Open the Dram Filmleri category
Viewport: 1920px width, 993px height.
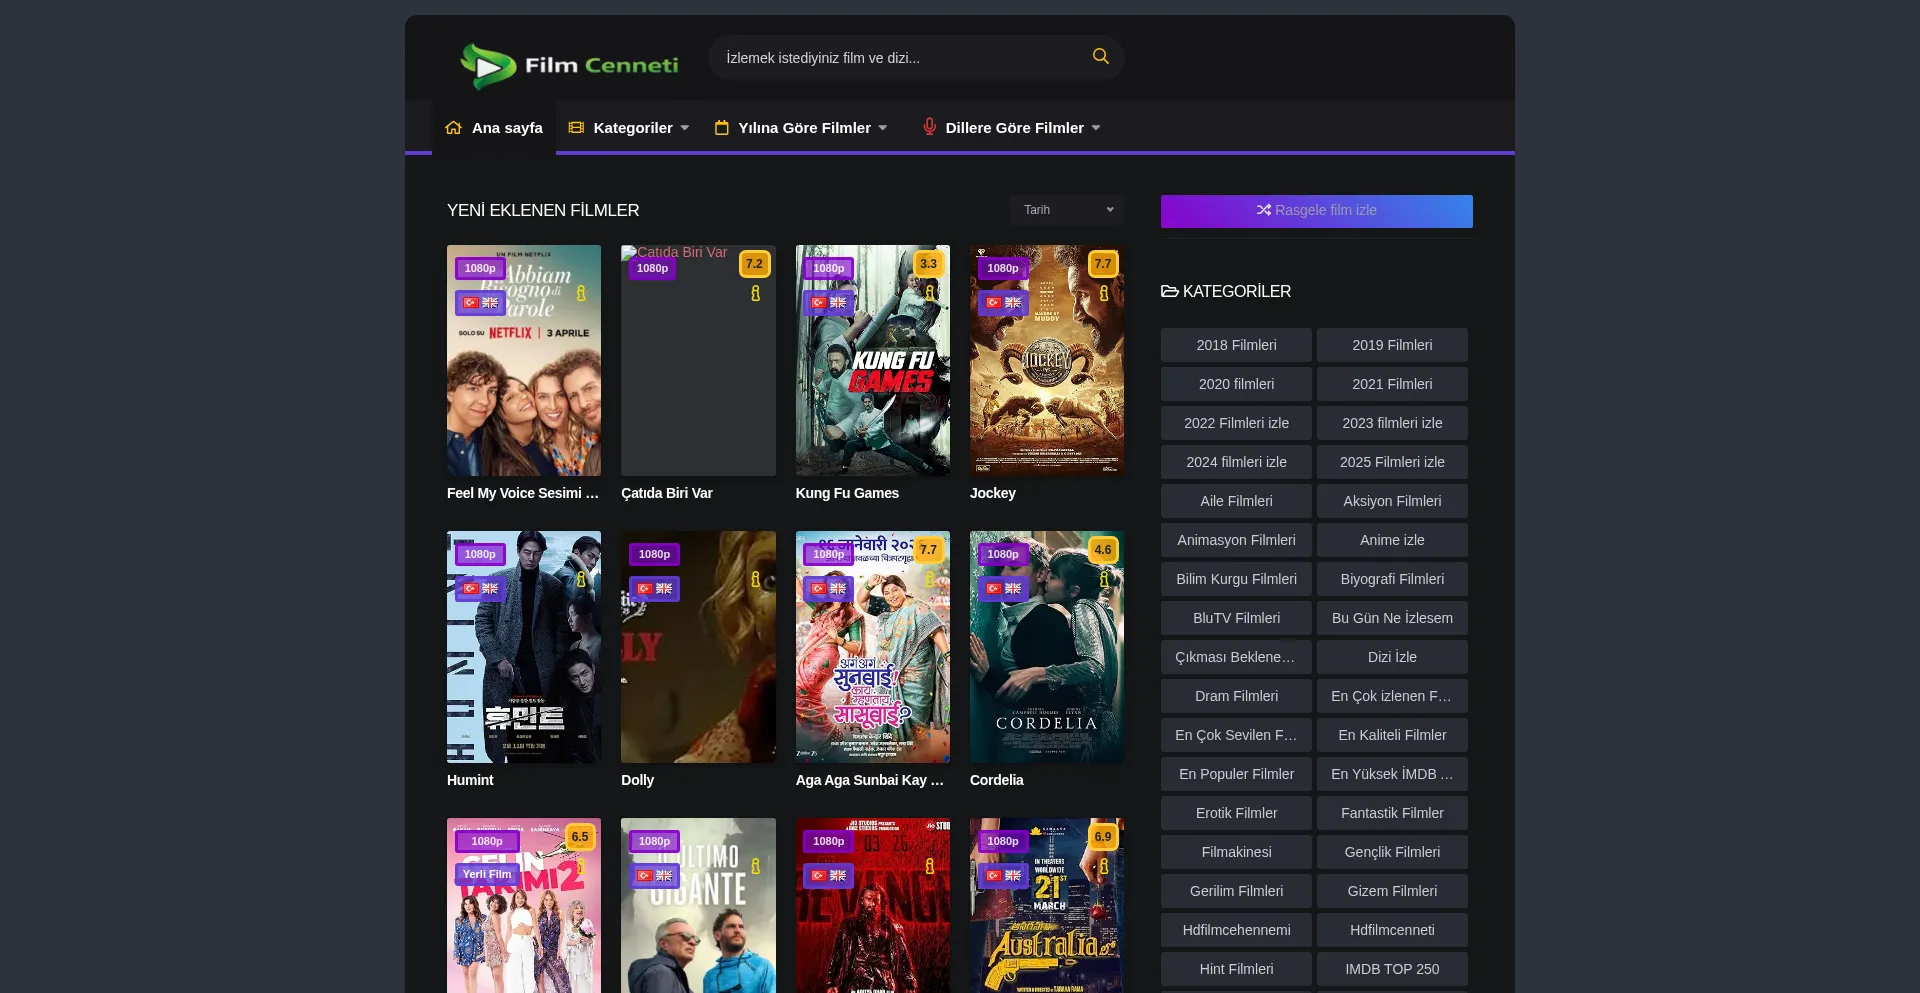1237,696
